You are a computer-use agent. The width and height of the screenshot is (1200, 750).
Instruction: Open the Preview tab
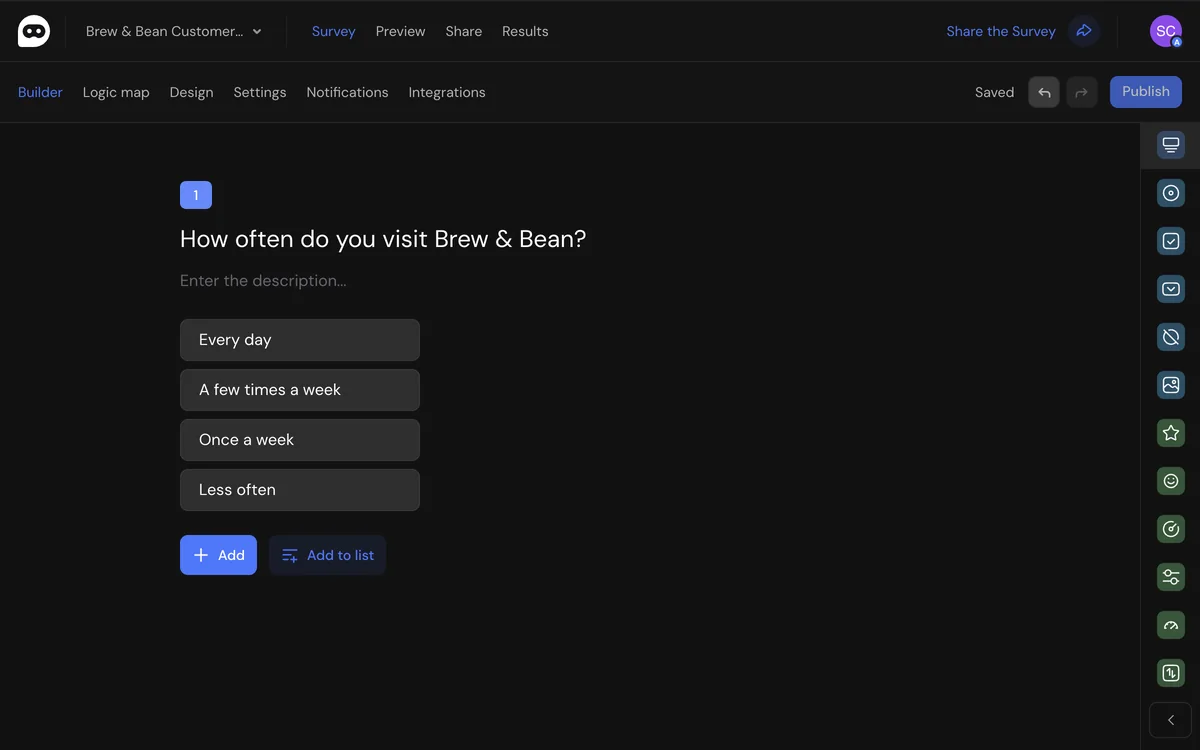coord(400,31)
